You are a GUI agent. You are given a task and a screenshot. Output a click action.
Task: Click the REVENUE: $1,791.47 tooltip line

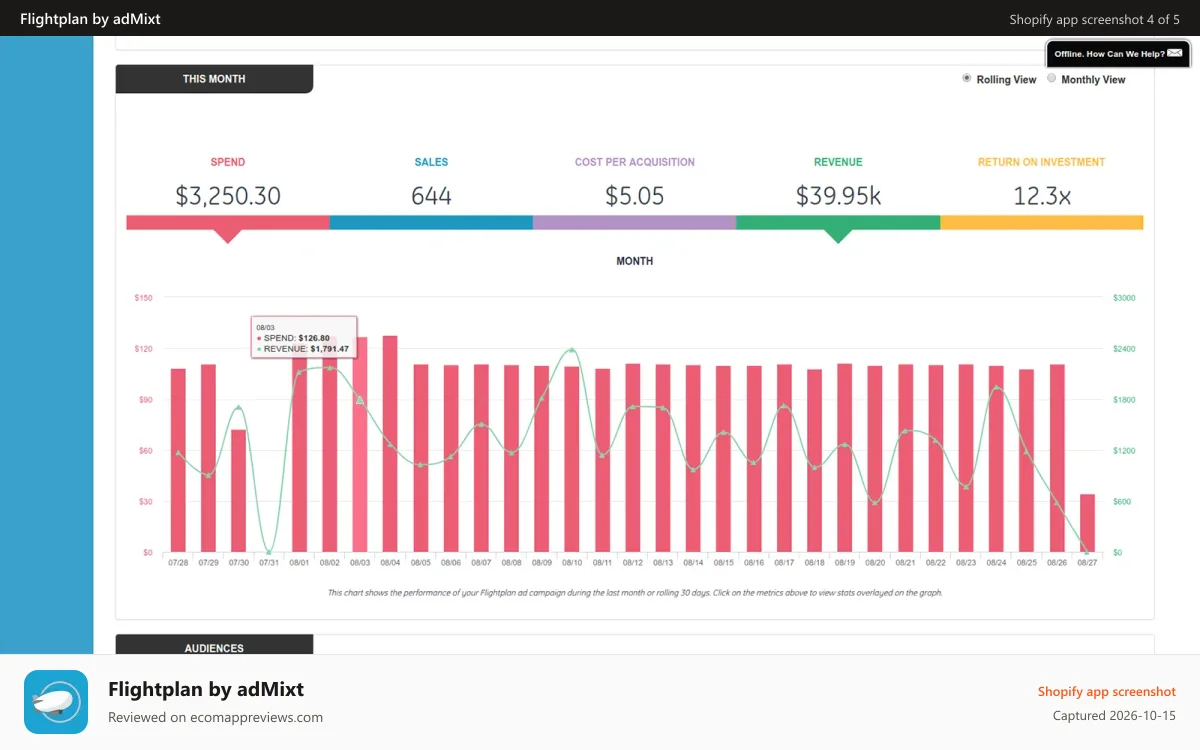pyautogui.click(x=303, y=349)
